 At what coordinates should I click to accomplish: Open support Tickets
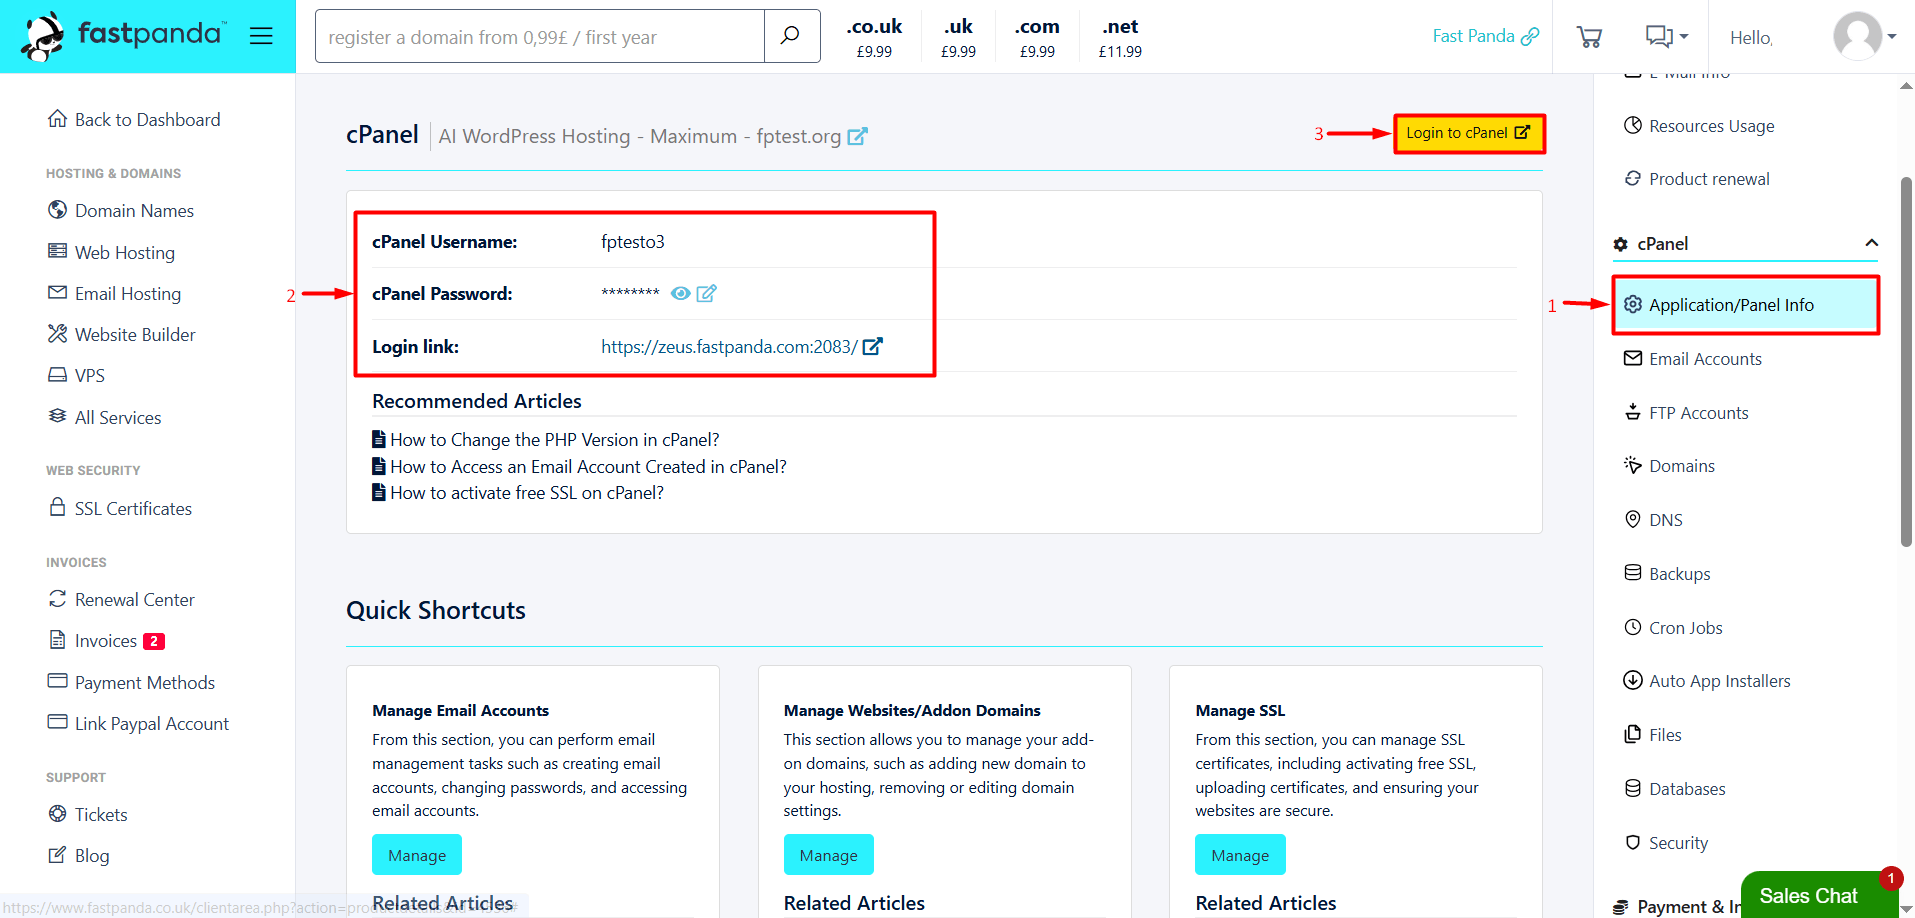tap(87, 814)
